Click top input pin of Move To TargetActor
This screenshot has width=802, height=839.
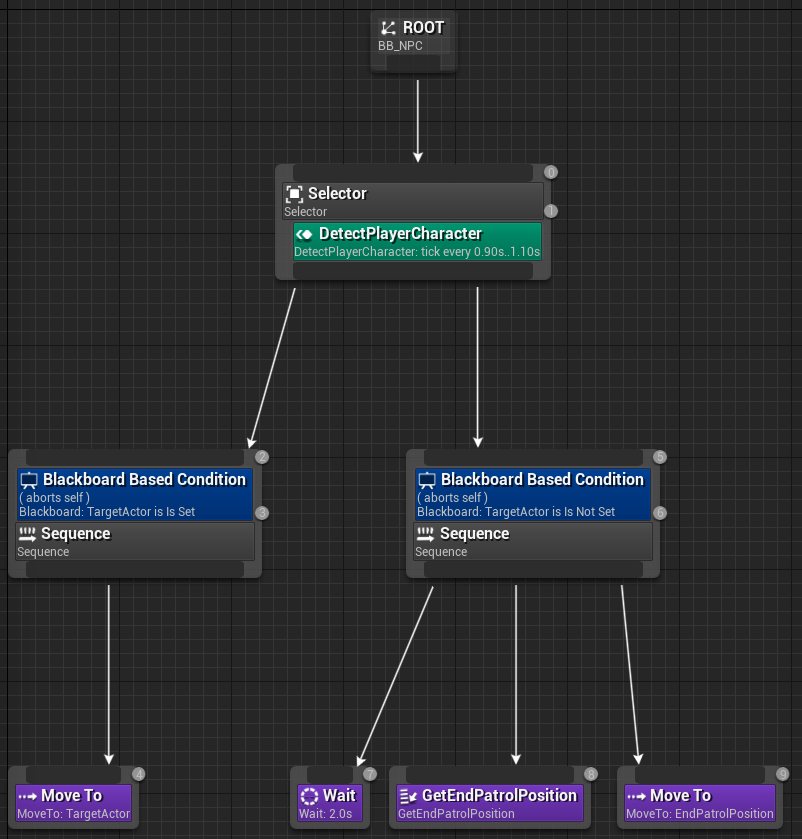pos(73,774)
